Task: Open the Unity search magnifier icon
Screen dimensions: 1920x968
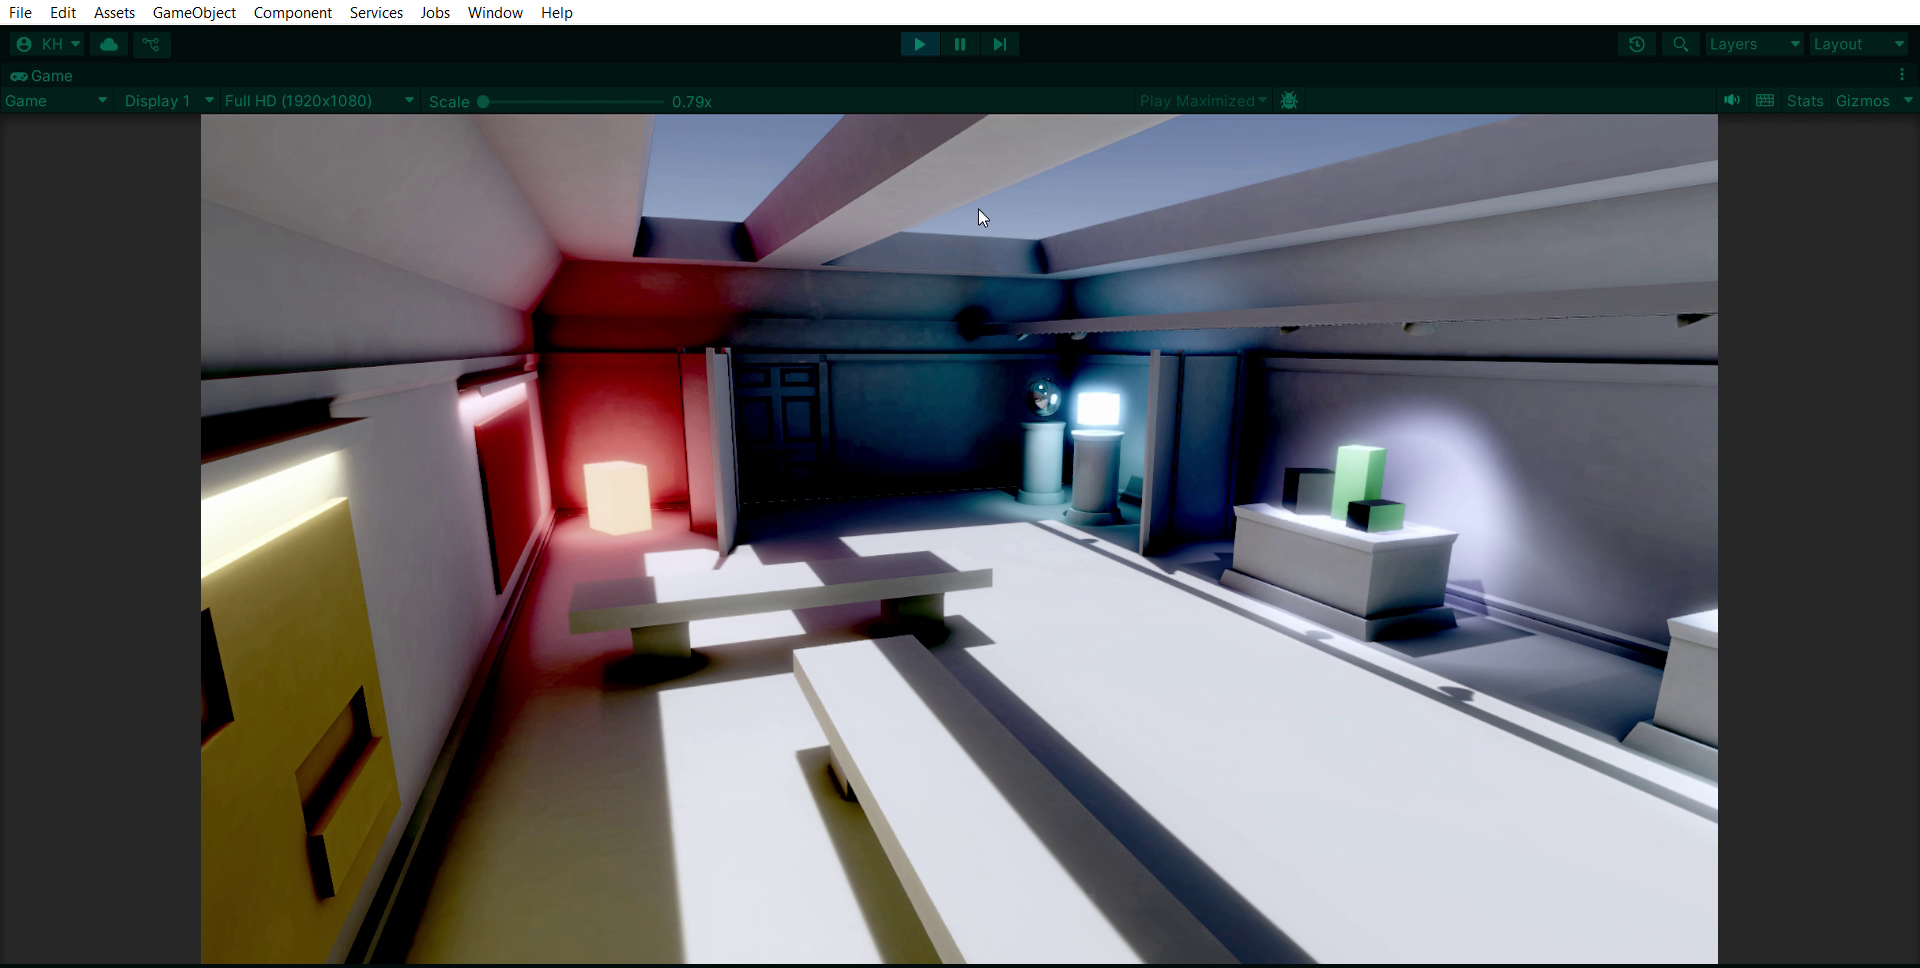Action: tap(1681, 44)
